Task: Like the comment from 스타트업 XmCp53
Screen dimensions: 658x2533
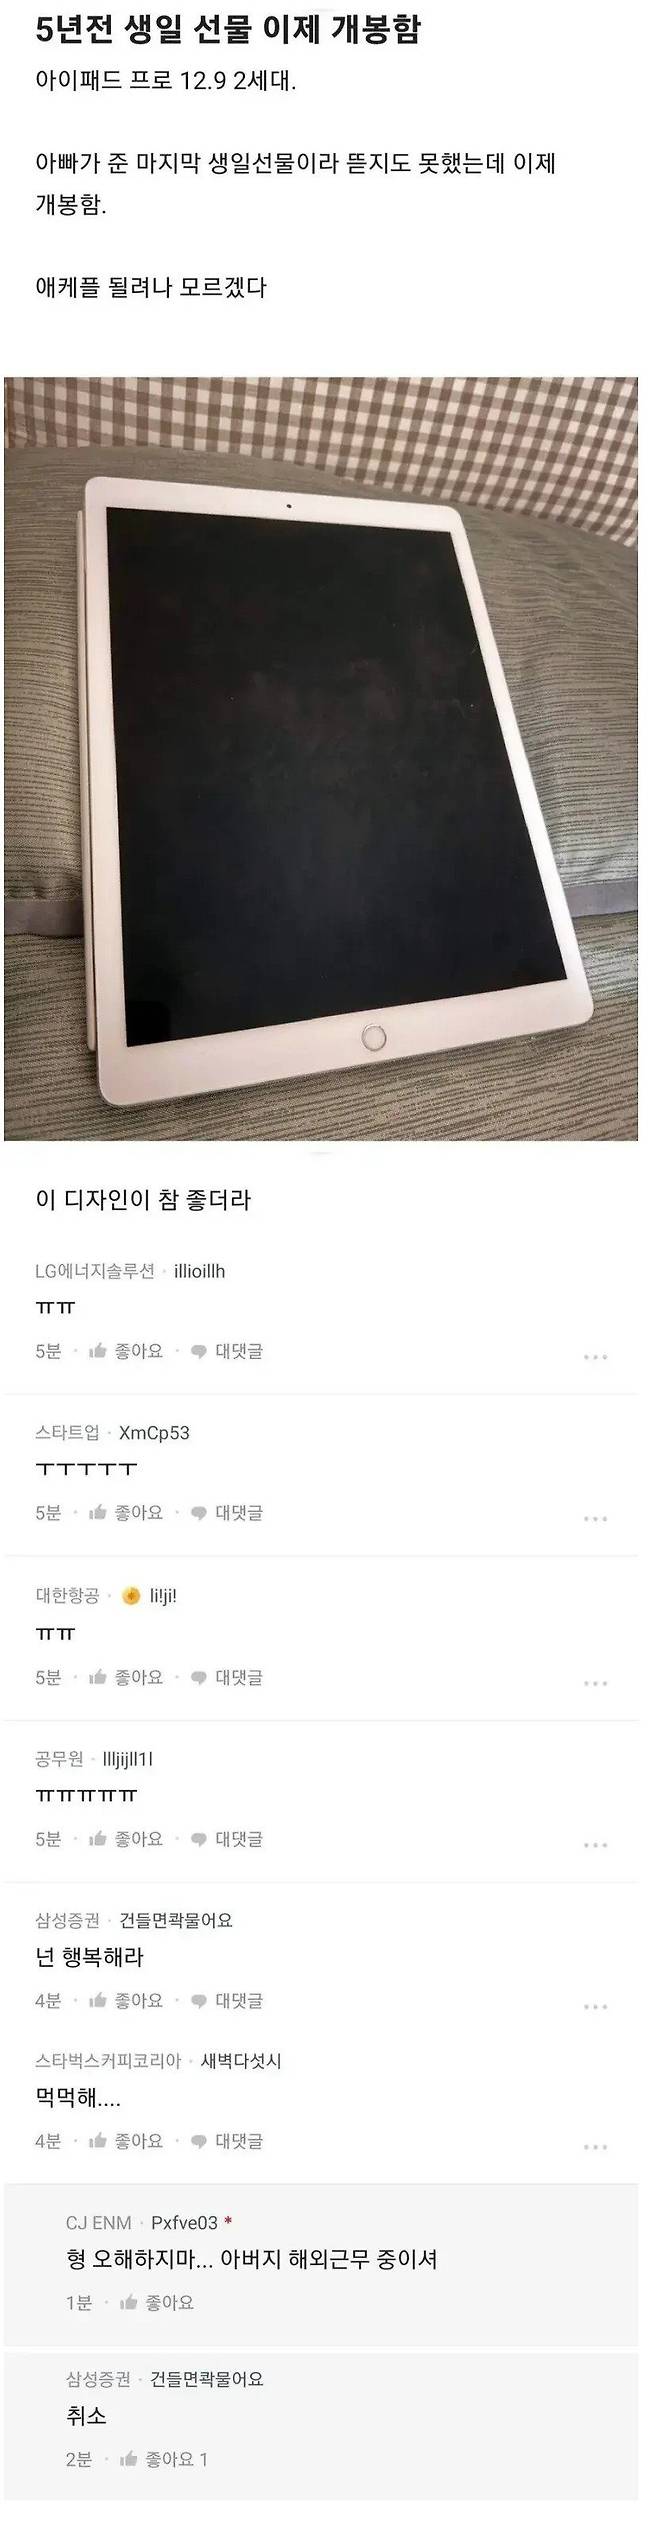Action: point(126,1513)
